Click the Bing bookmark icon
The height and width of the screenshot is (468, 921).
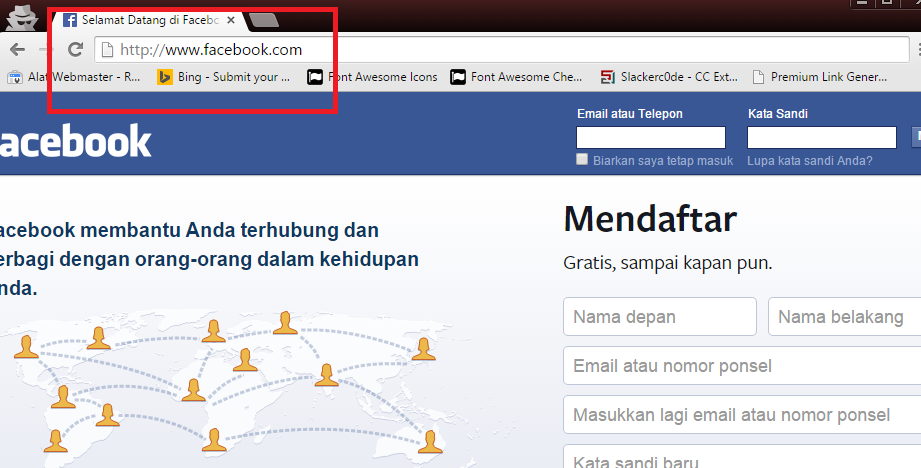(164, 77)
